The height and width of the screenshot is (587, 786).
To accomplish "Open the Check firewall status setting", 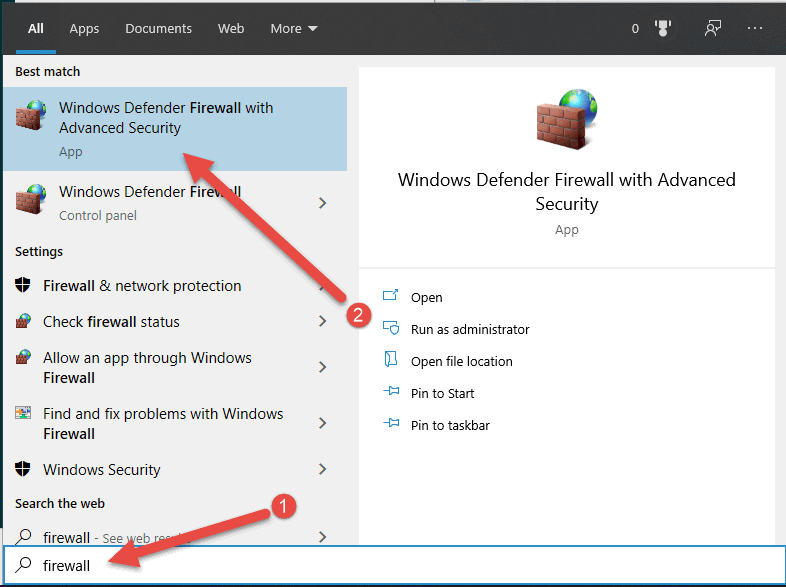I will click(175, 321).
